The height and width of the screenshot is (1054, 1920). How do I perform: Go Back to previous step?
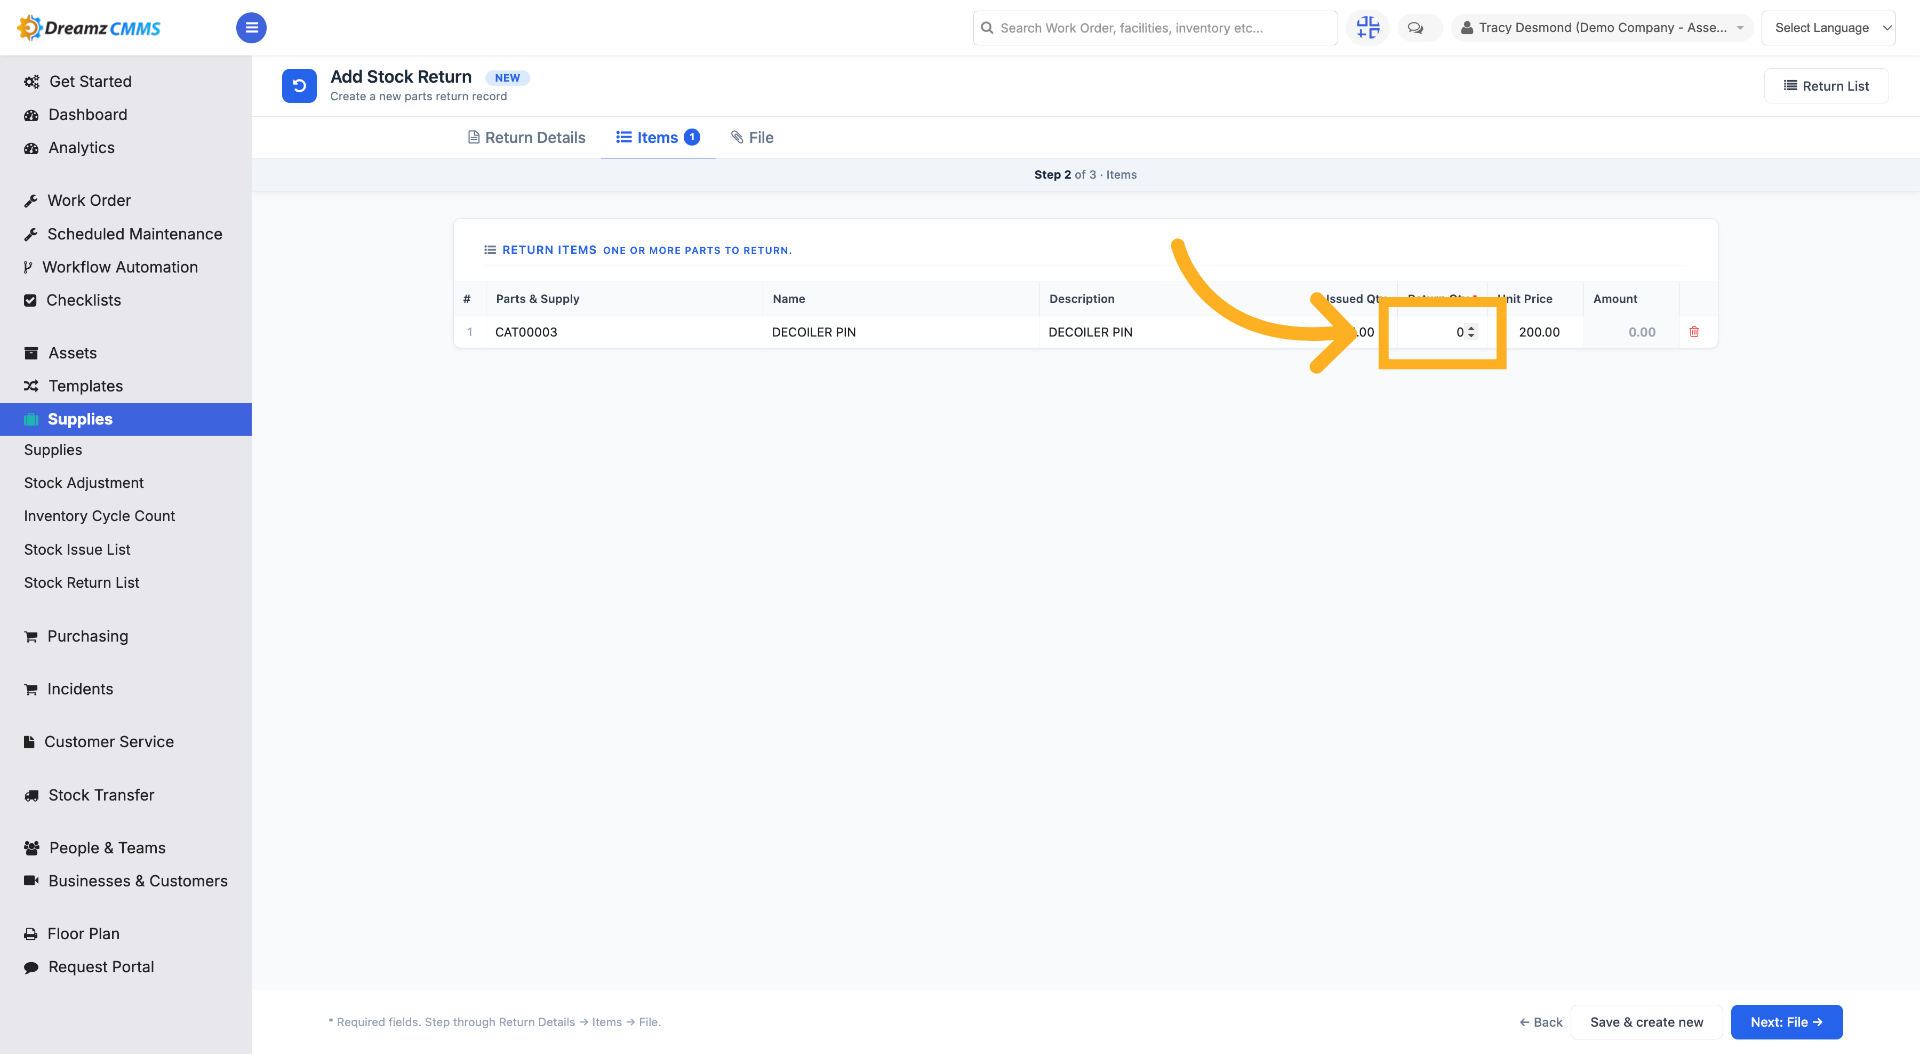click(x=1541, y=1022)
